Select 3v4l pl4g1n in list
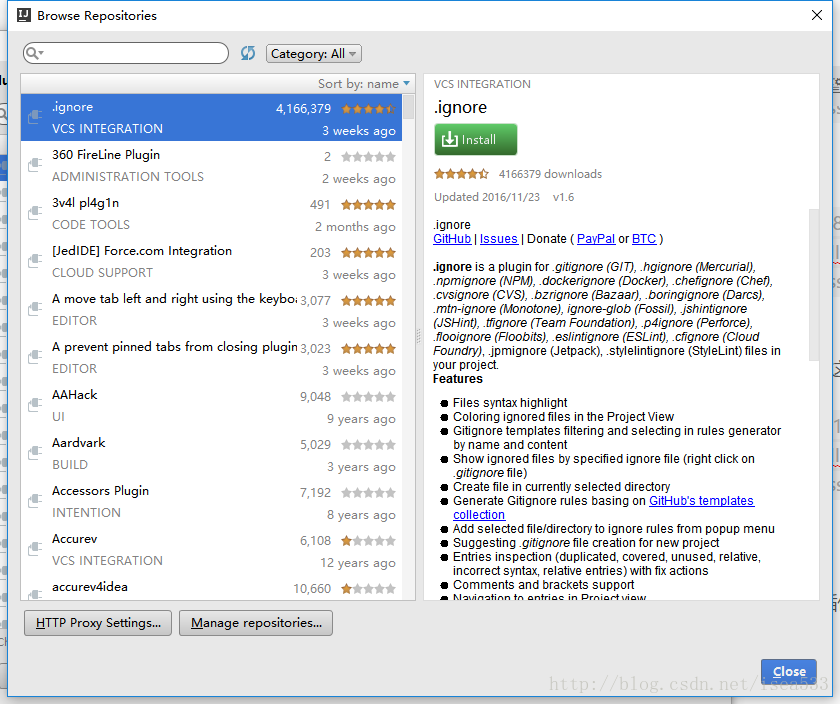 211,213
